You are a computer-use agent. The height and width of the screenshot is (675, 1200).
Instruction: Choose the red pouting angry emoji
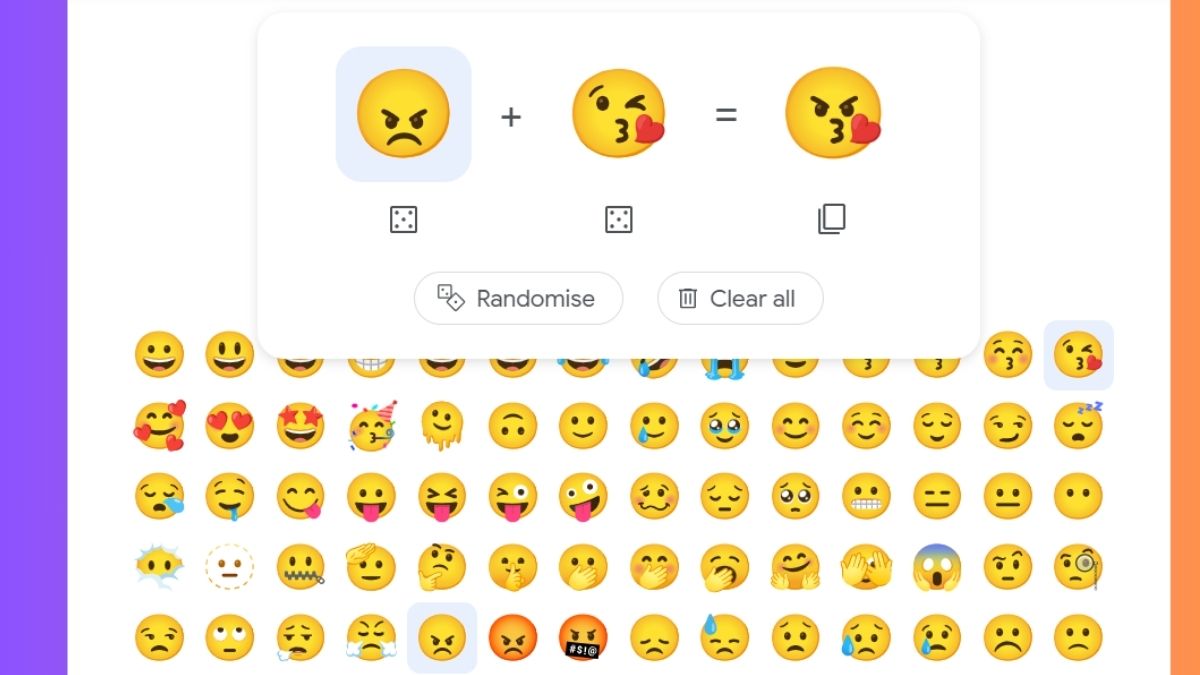[x=513, y=638]
